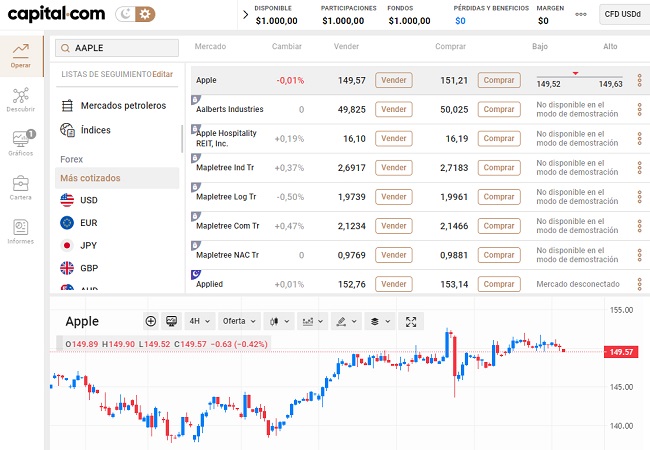Open the CFD USDd account selector

click(624, 15)
